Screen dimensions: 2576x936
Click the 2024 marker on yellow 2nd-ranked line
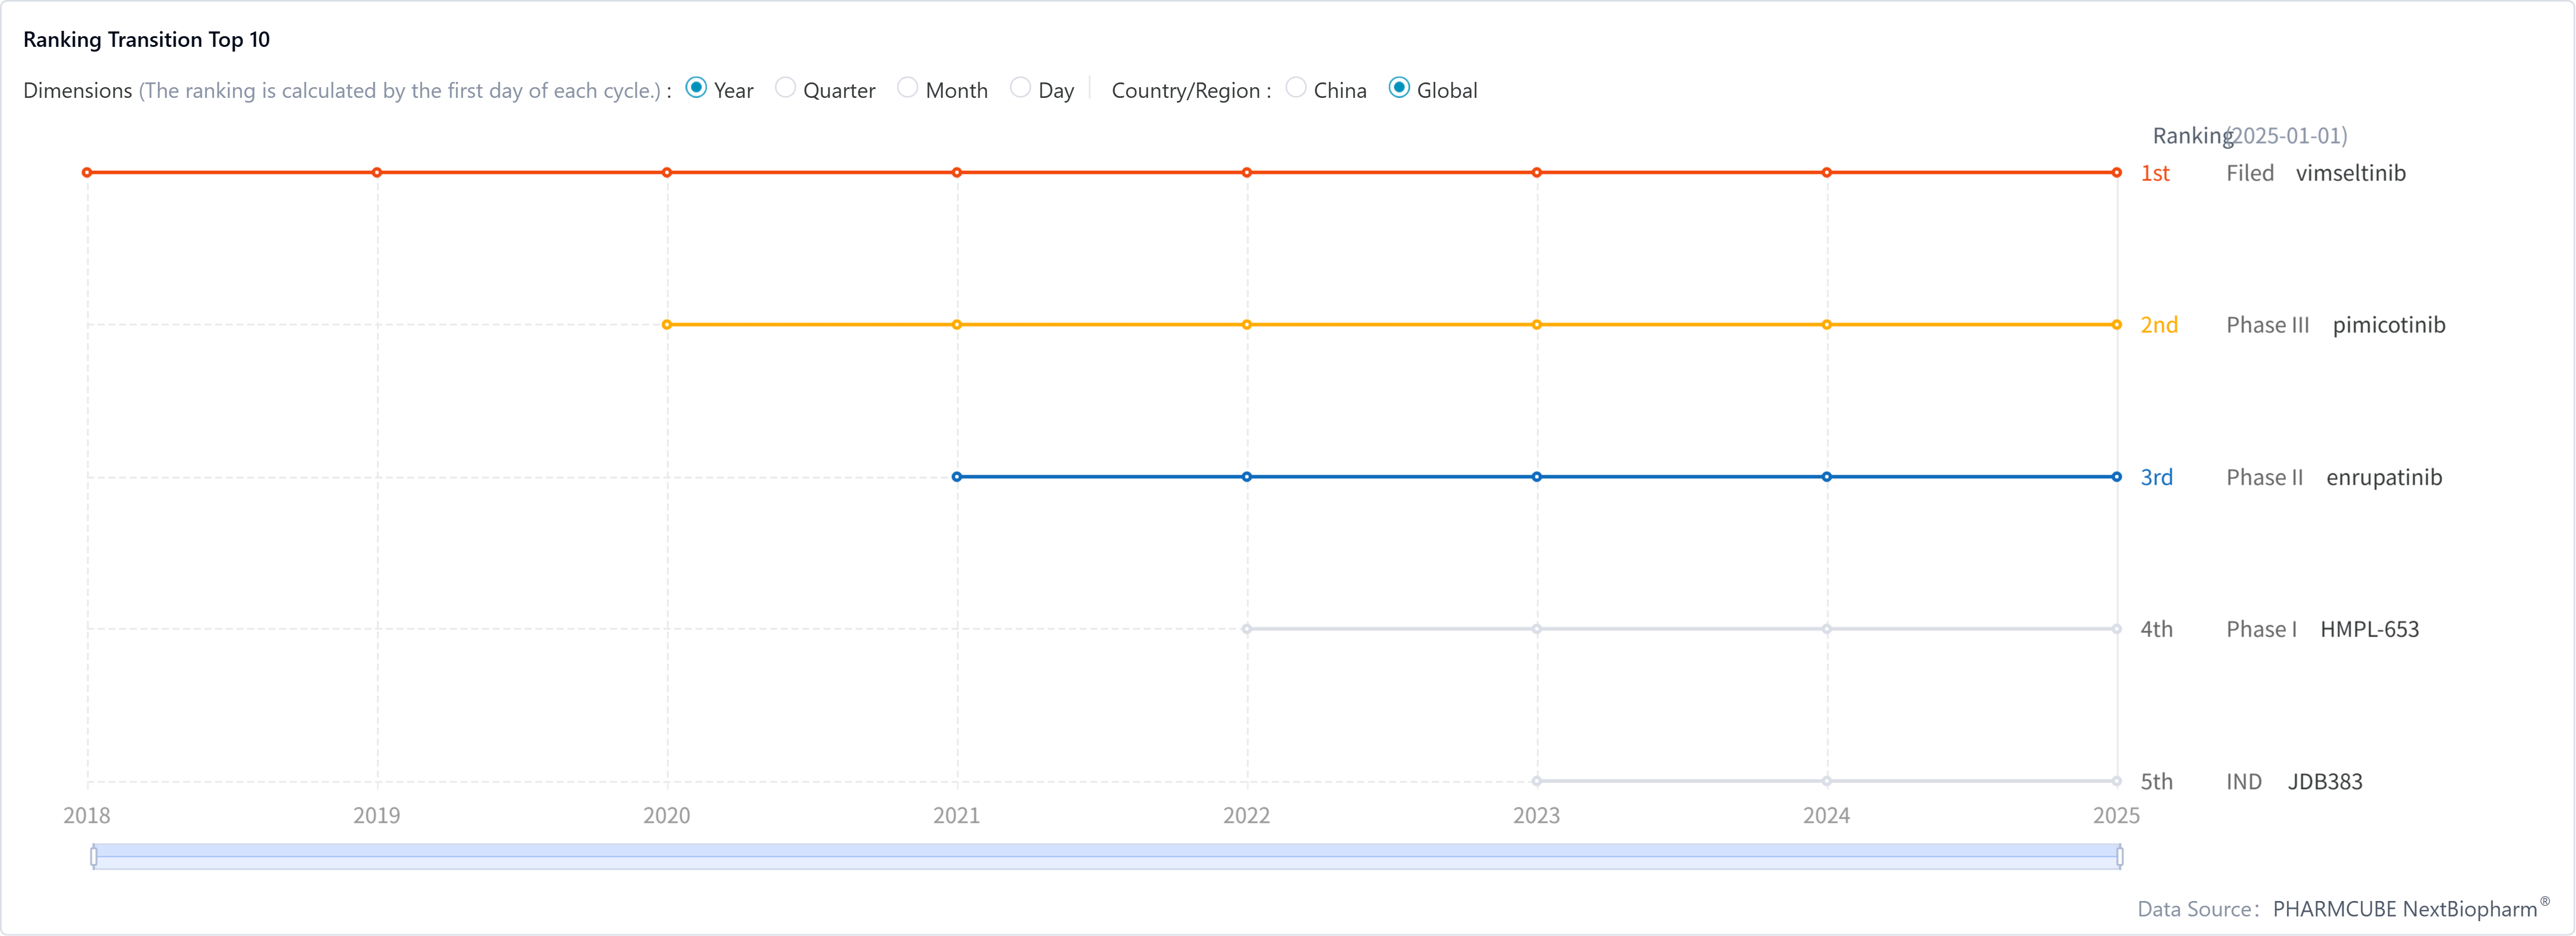1827,325
